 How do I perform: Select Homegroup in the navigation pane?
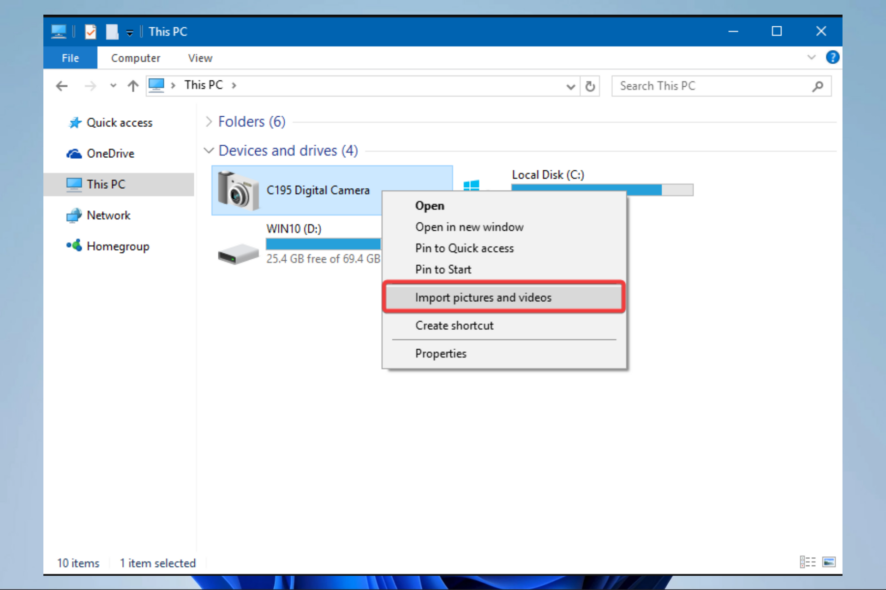pyautogui.click(x=118, y=246)
